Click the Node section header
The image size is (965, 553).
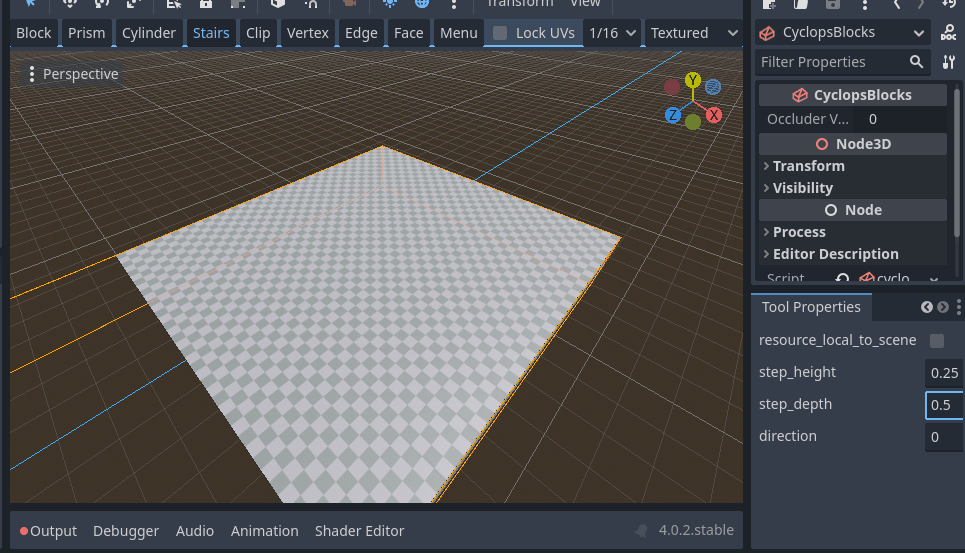(852, 210)
